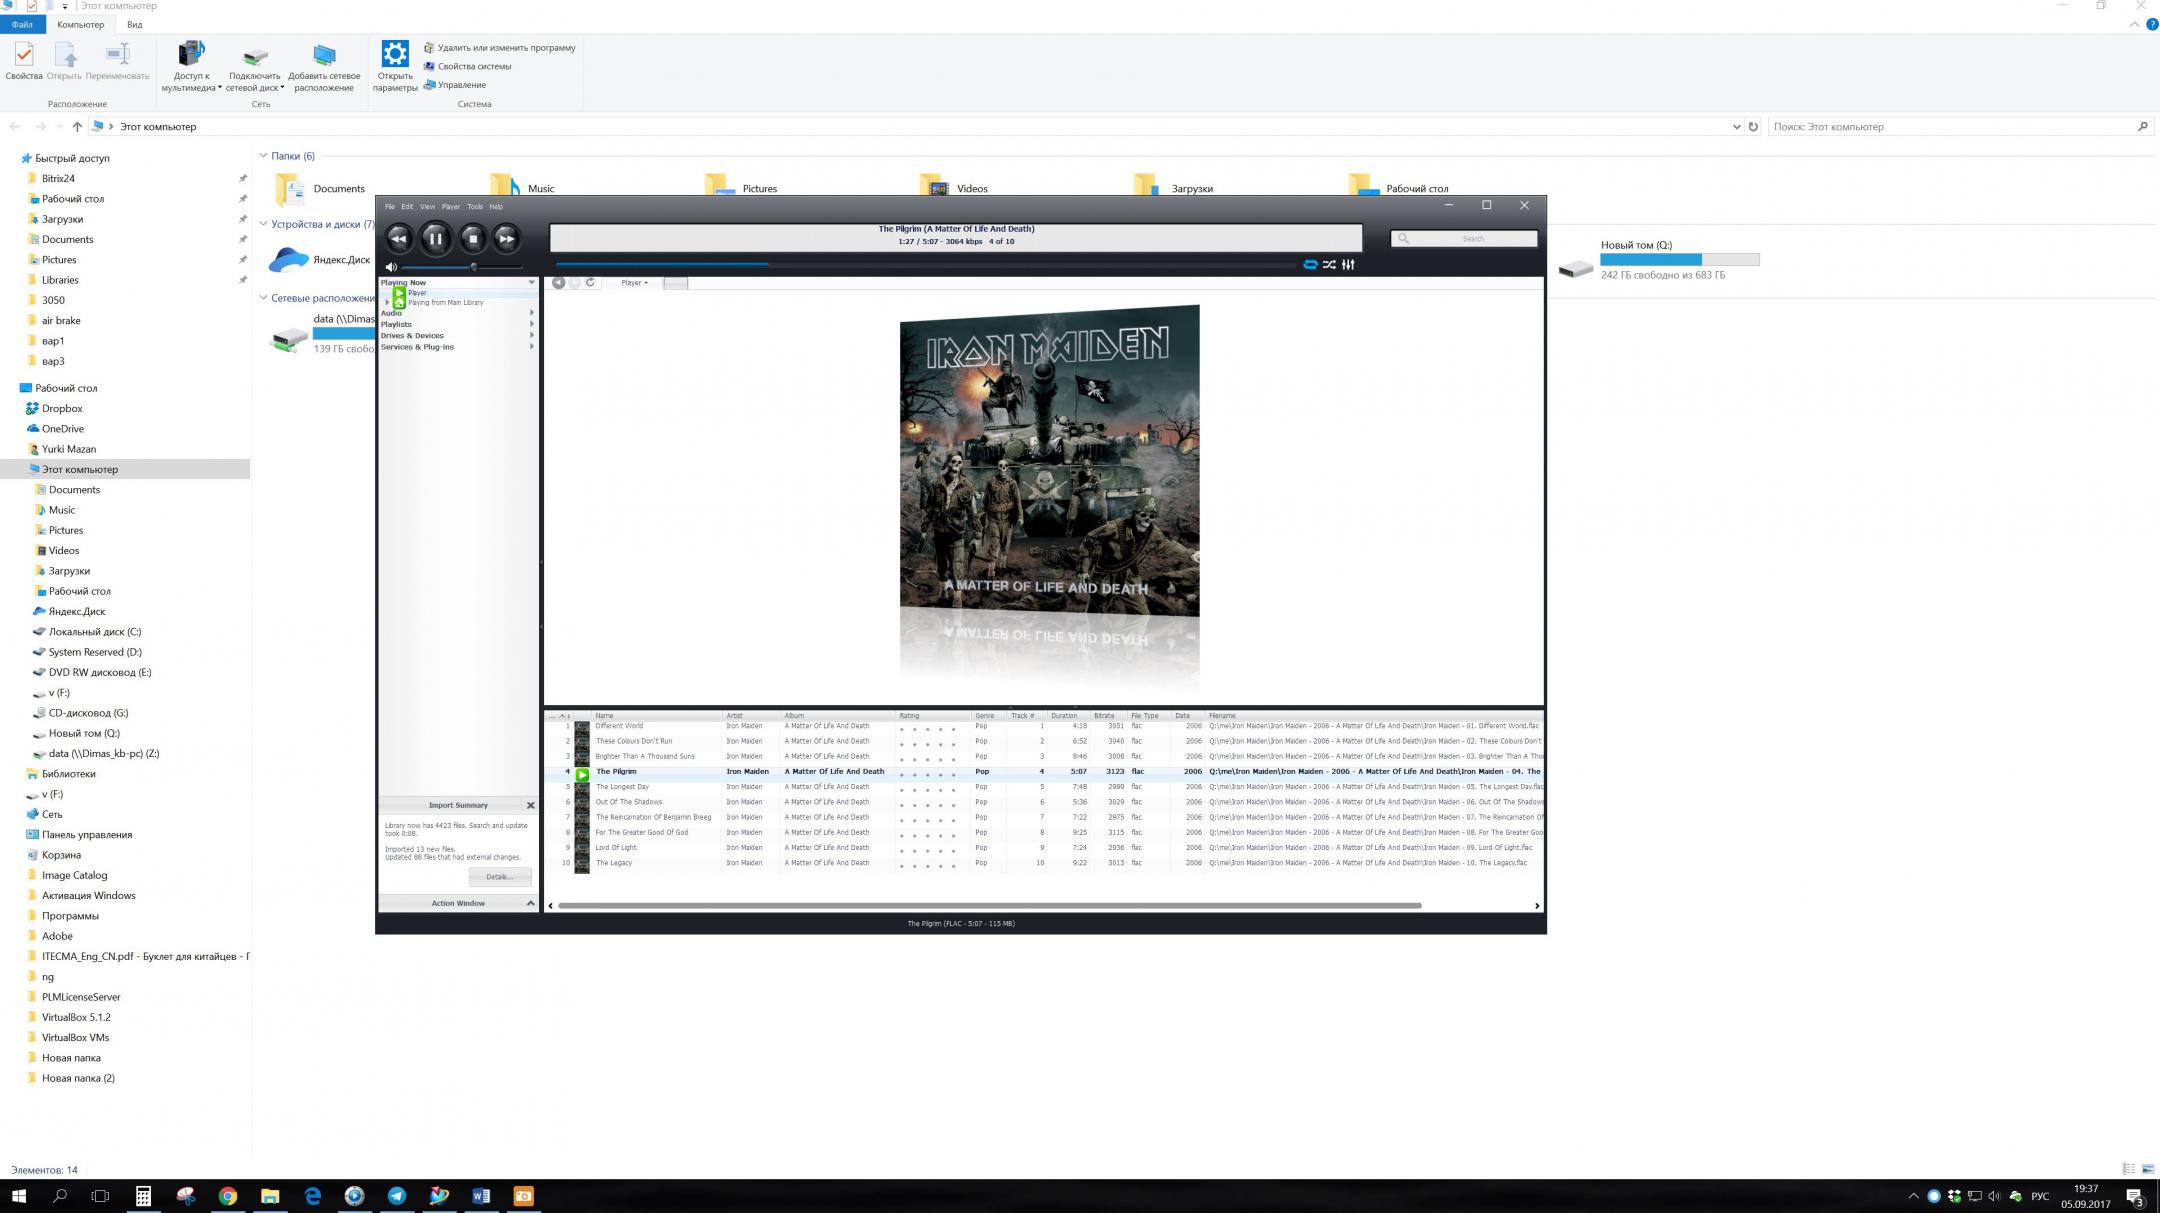Stop playback with the square button
The width and height of the screenshot is (2160, 1213).
473,238
